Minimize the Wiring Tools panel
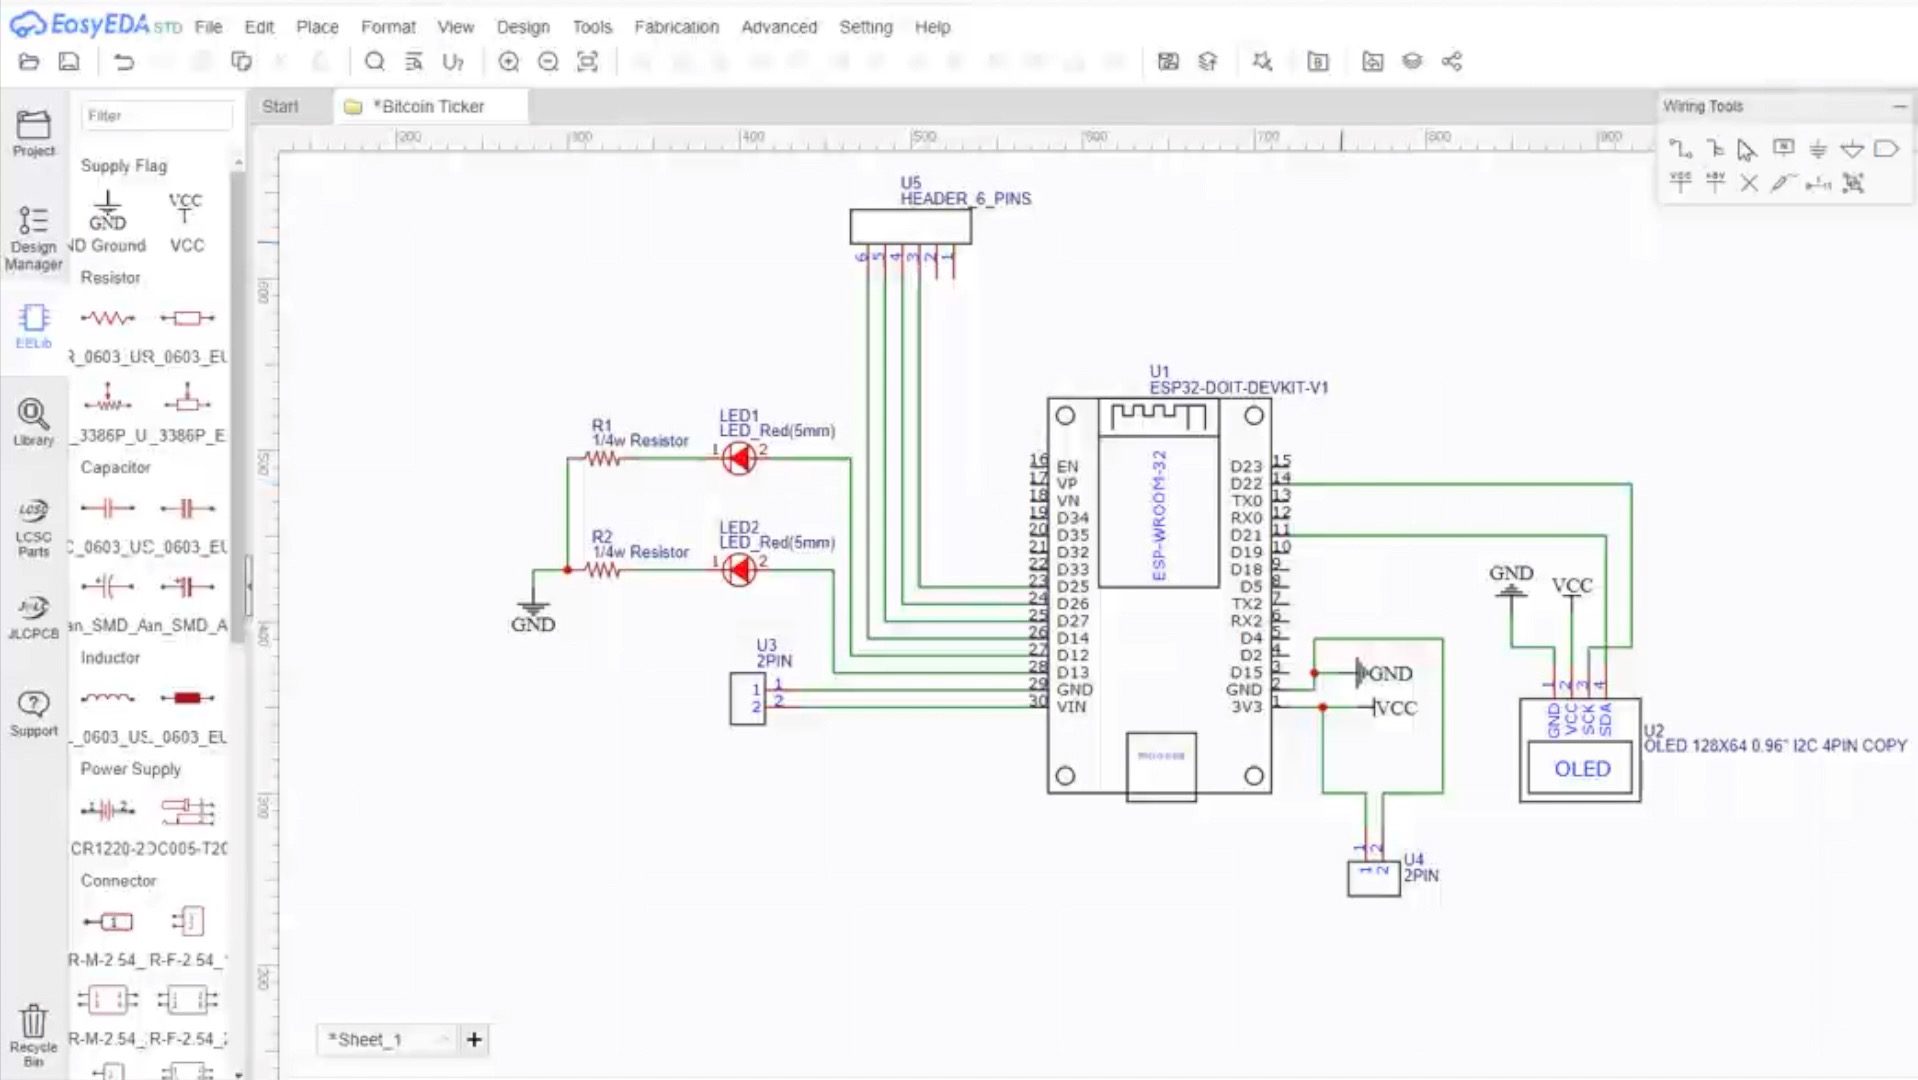This screenshot has width=1918, height=1080. pyautogui.click(x=1898, y=106)
